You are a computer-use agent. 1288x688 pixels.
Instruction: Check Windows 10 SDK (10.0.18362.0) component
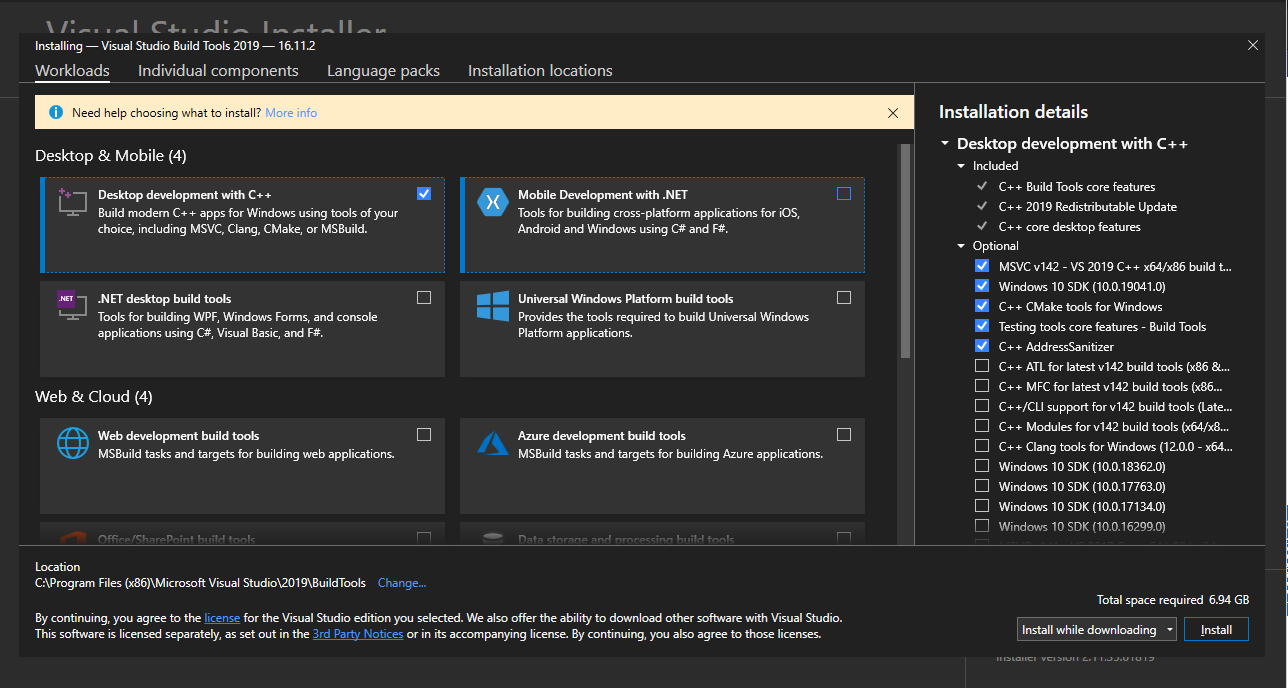click(982, 465)
